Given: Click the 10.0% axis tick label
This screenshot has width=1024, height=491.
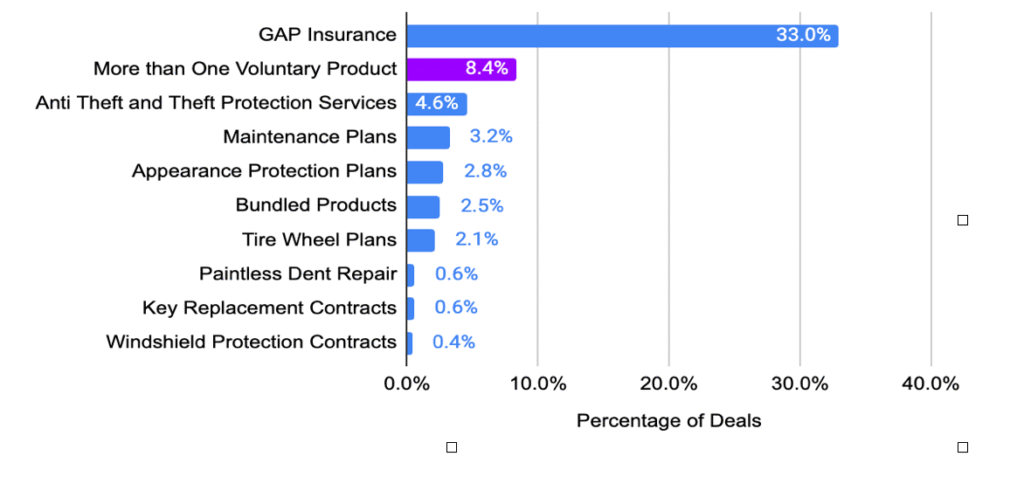Looking at the screenshot, I should click(537, 384).
